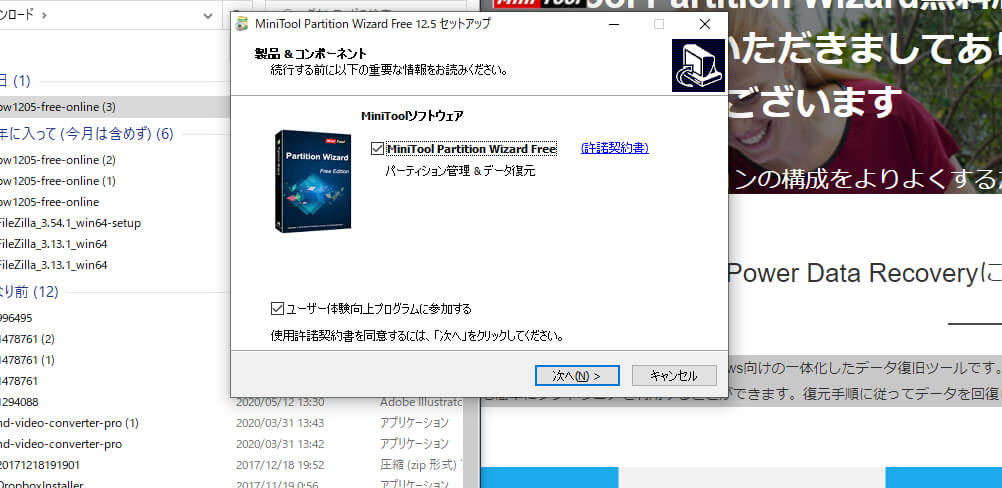Select file 1294088 in Explorer list
This screenshot has width=1002, height=488.
pos(19,402)
